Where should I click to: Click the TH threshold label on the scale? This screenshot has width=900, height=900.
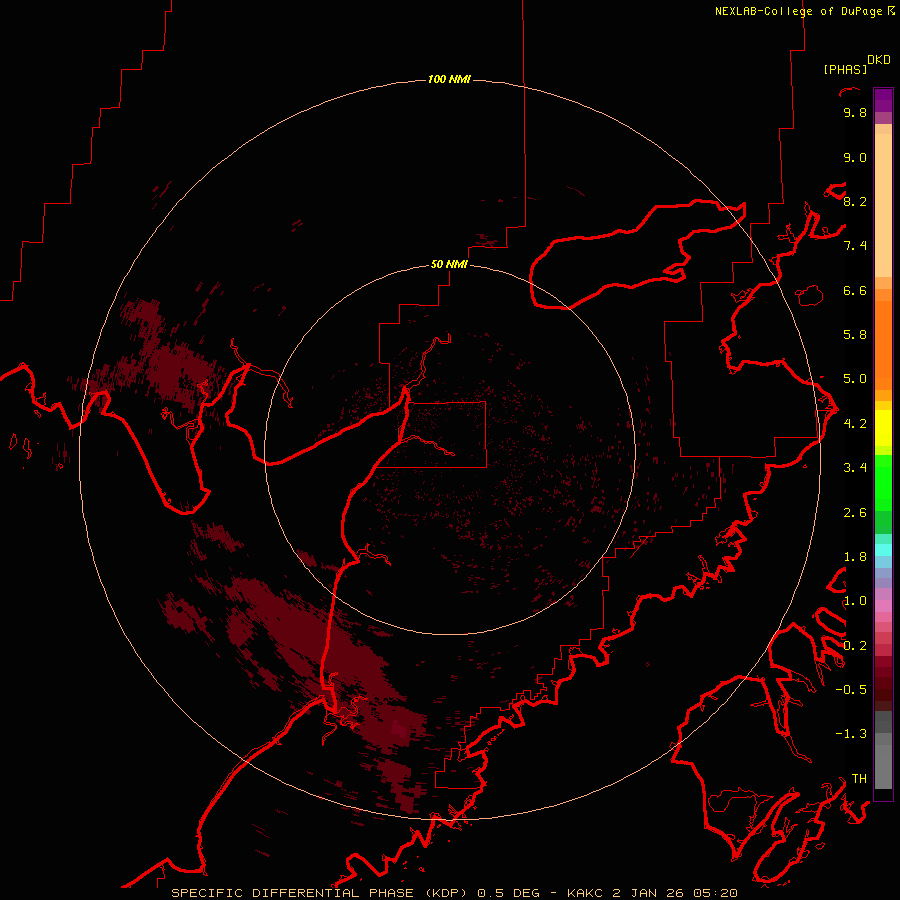coord(859,779)
